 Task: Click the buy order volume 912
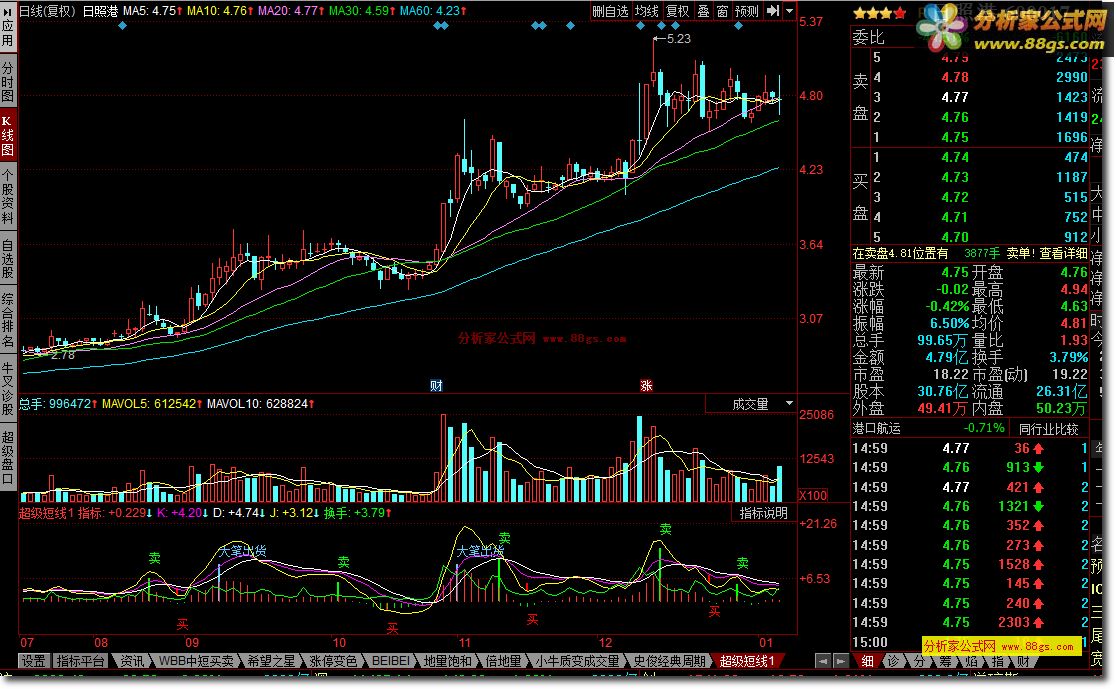(1075, 236)
